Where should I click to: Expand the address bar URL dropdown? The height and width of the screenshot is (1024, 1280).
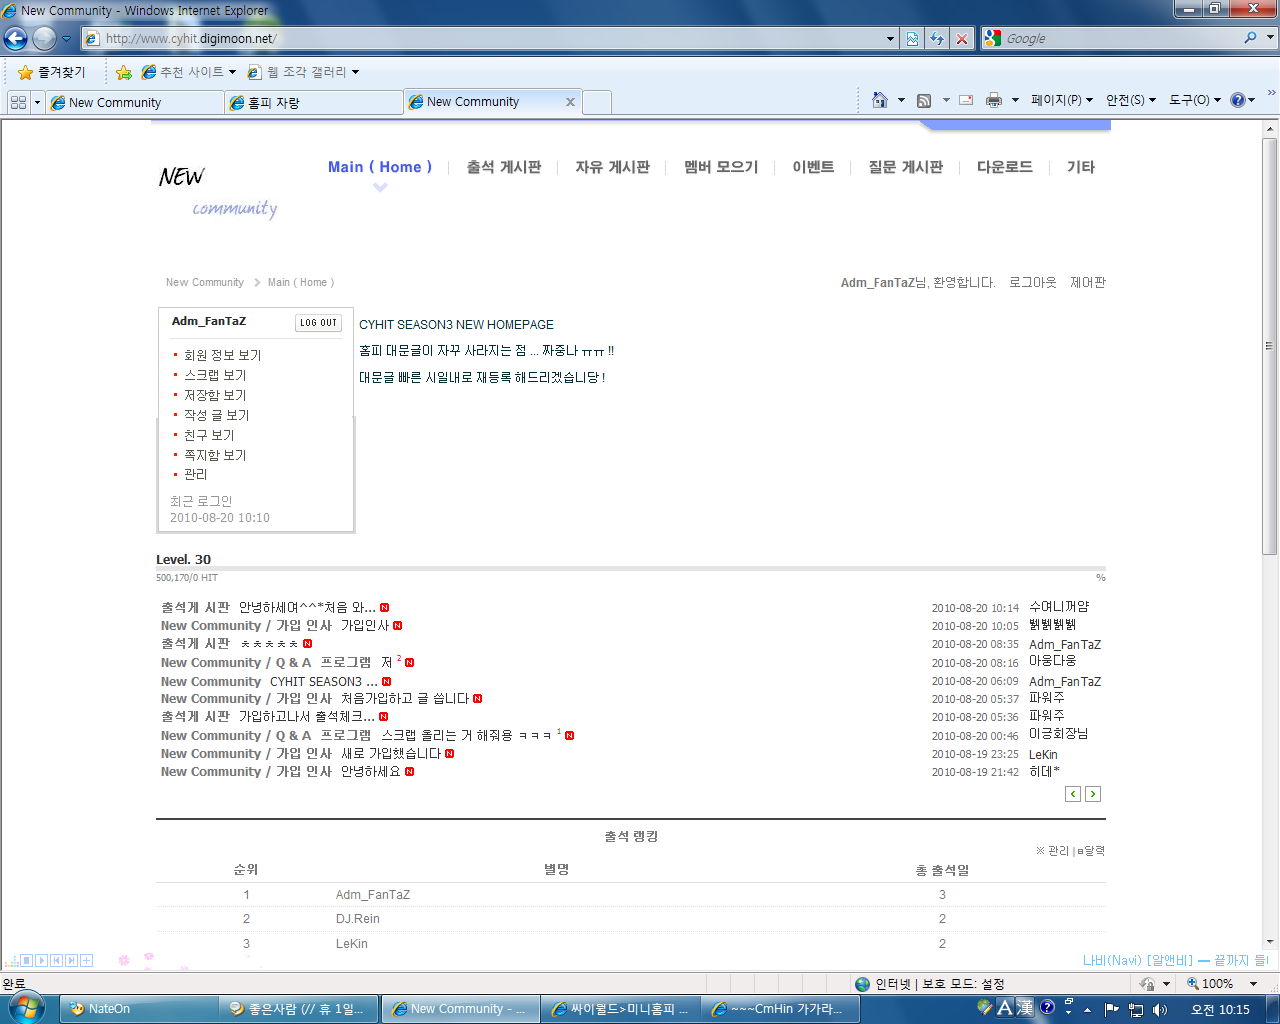coord(890,39)
